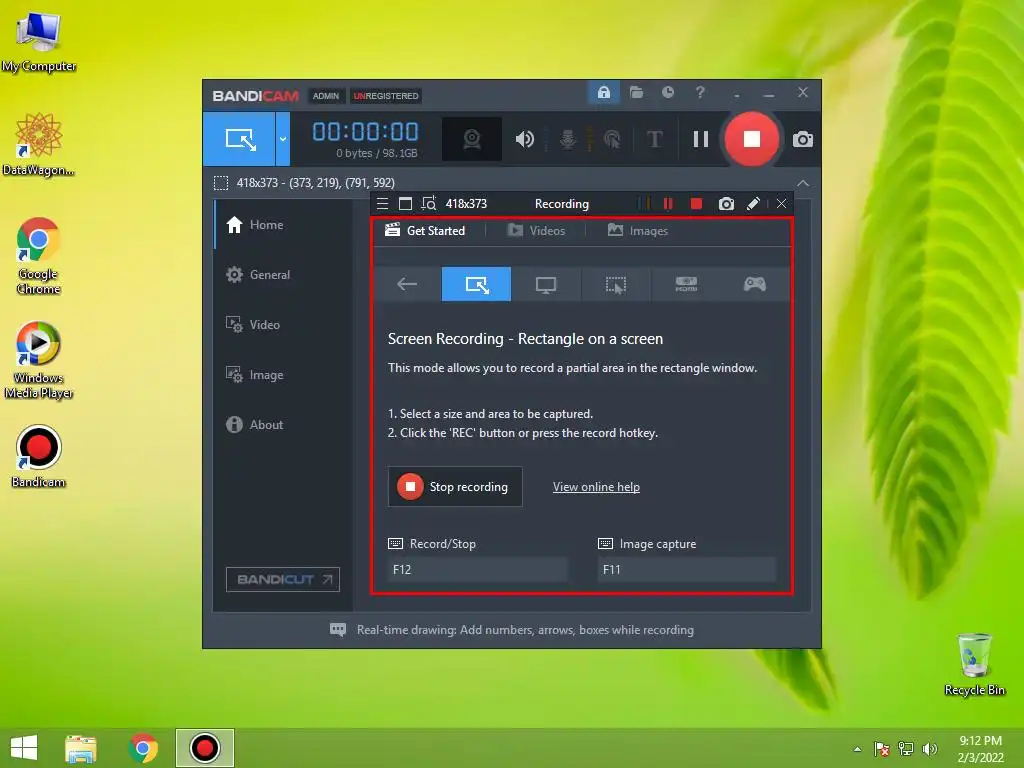Select the around mouse recording mode
The height and width of the screenshot is (768, 1024).
pyautogui.click(x=616, y=284)
